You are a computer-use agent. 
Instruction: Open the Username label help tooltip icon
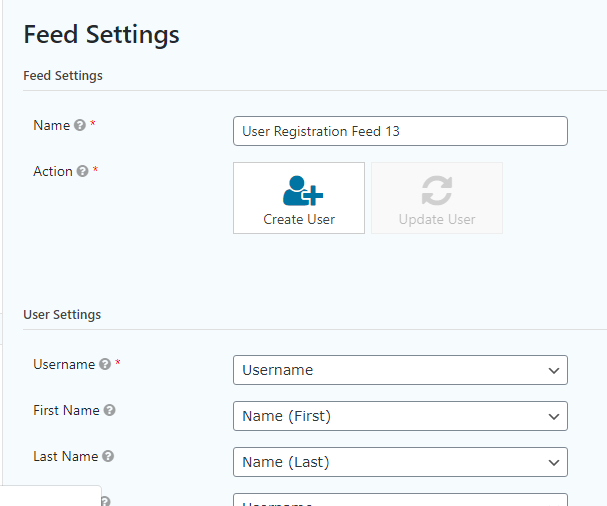(105, 364)
